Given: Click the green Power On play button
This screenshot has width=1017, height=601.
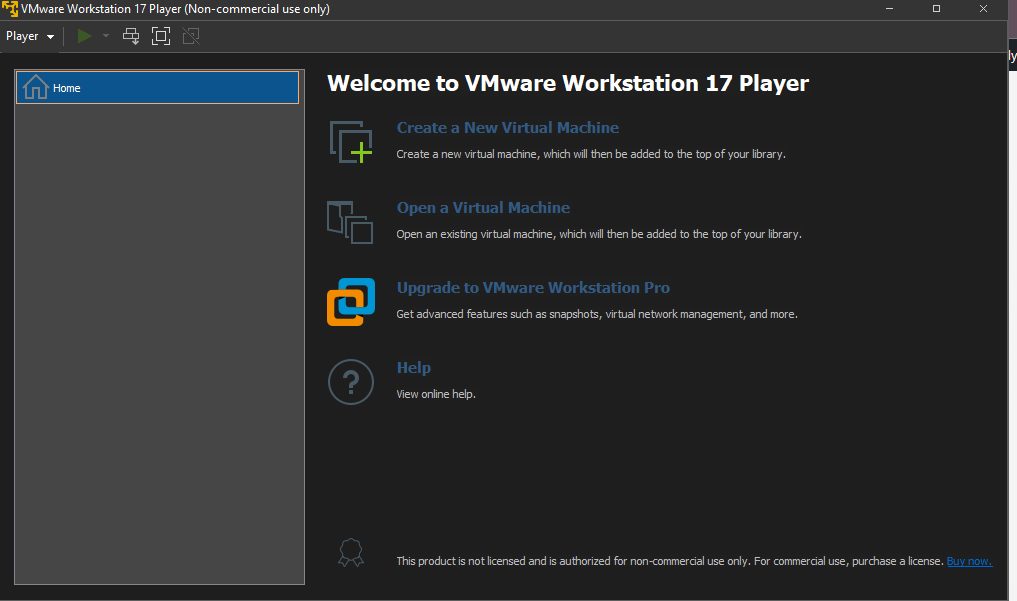Looking at the screenshot, I should coord(84,36).
